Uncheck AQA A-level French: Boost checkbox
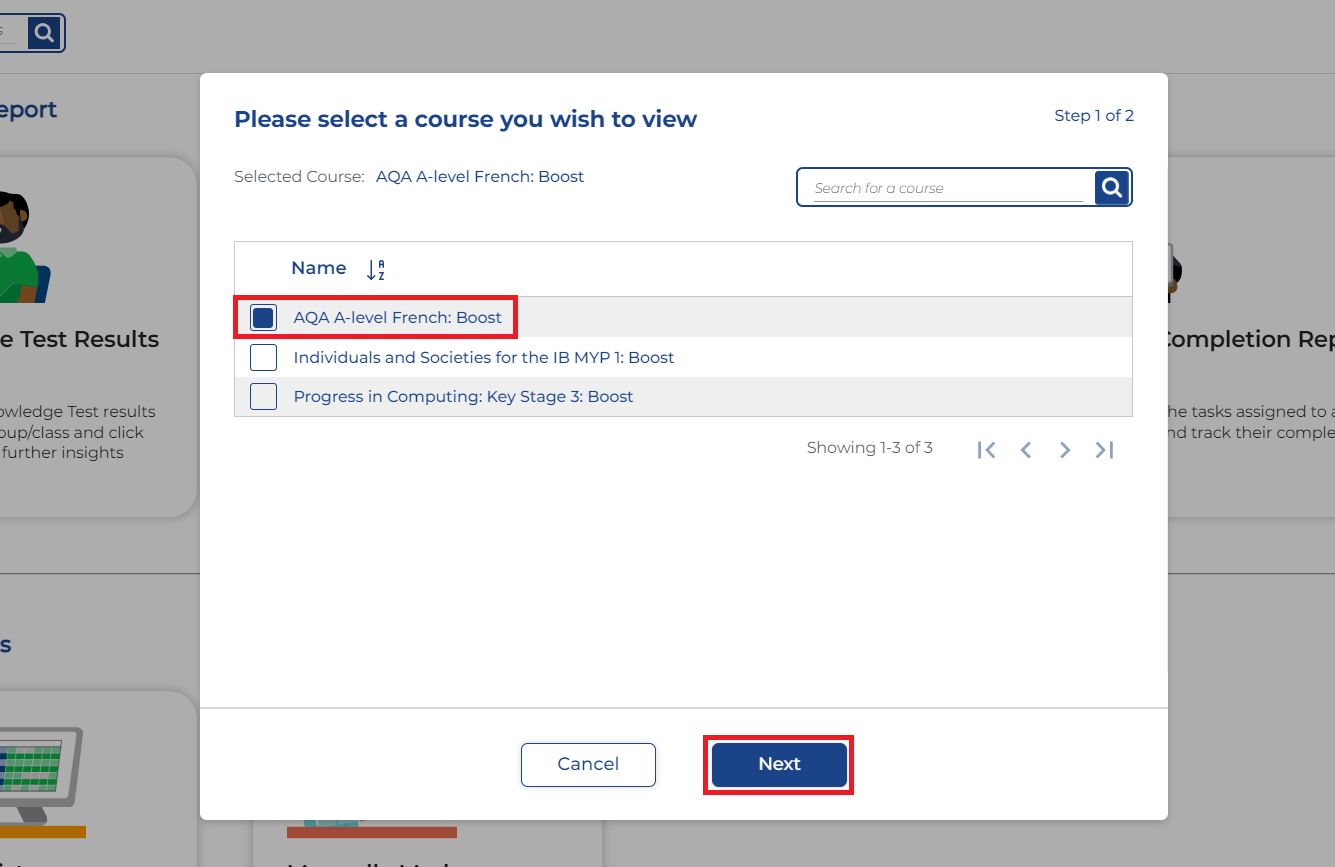Viewport: 1335px width, 867px height. (x=263, y=318)
